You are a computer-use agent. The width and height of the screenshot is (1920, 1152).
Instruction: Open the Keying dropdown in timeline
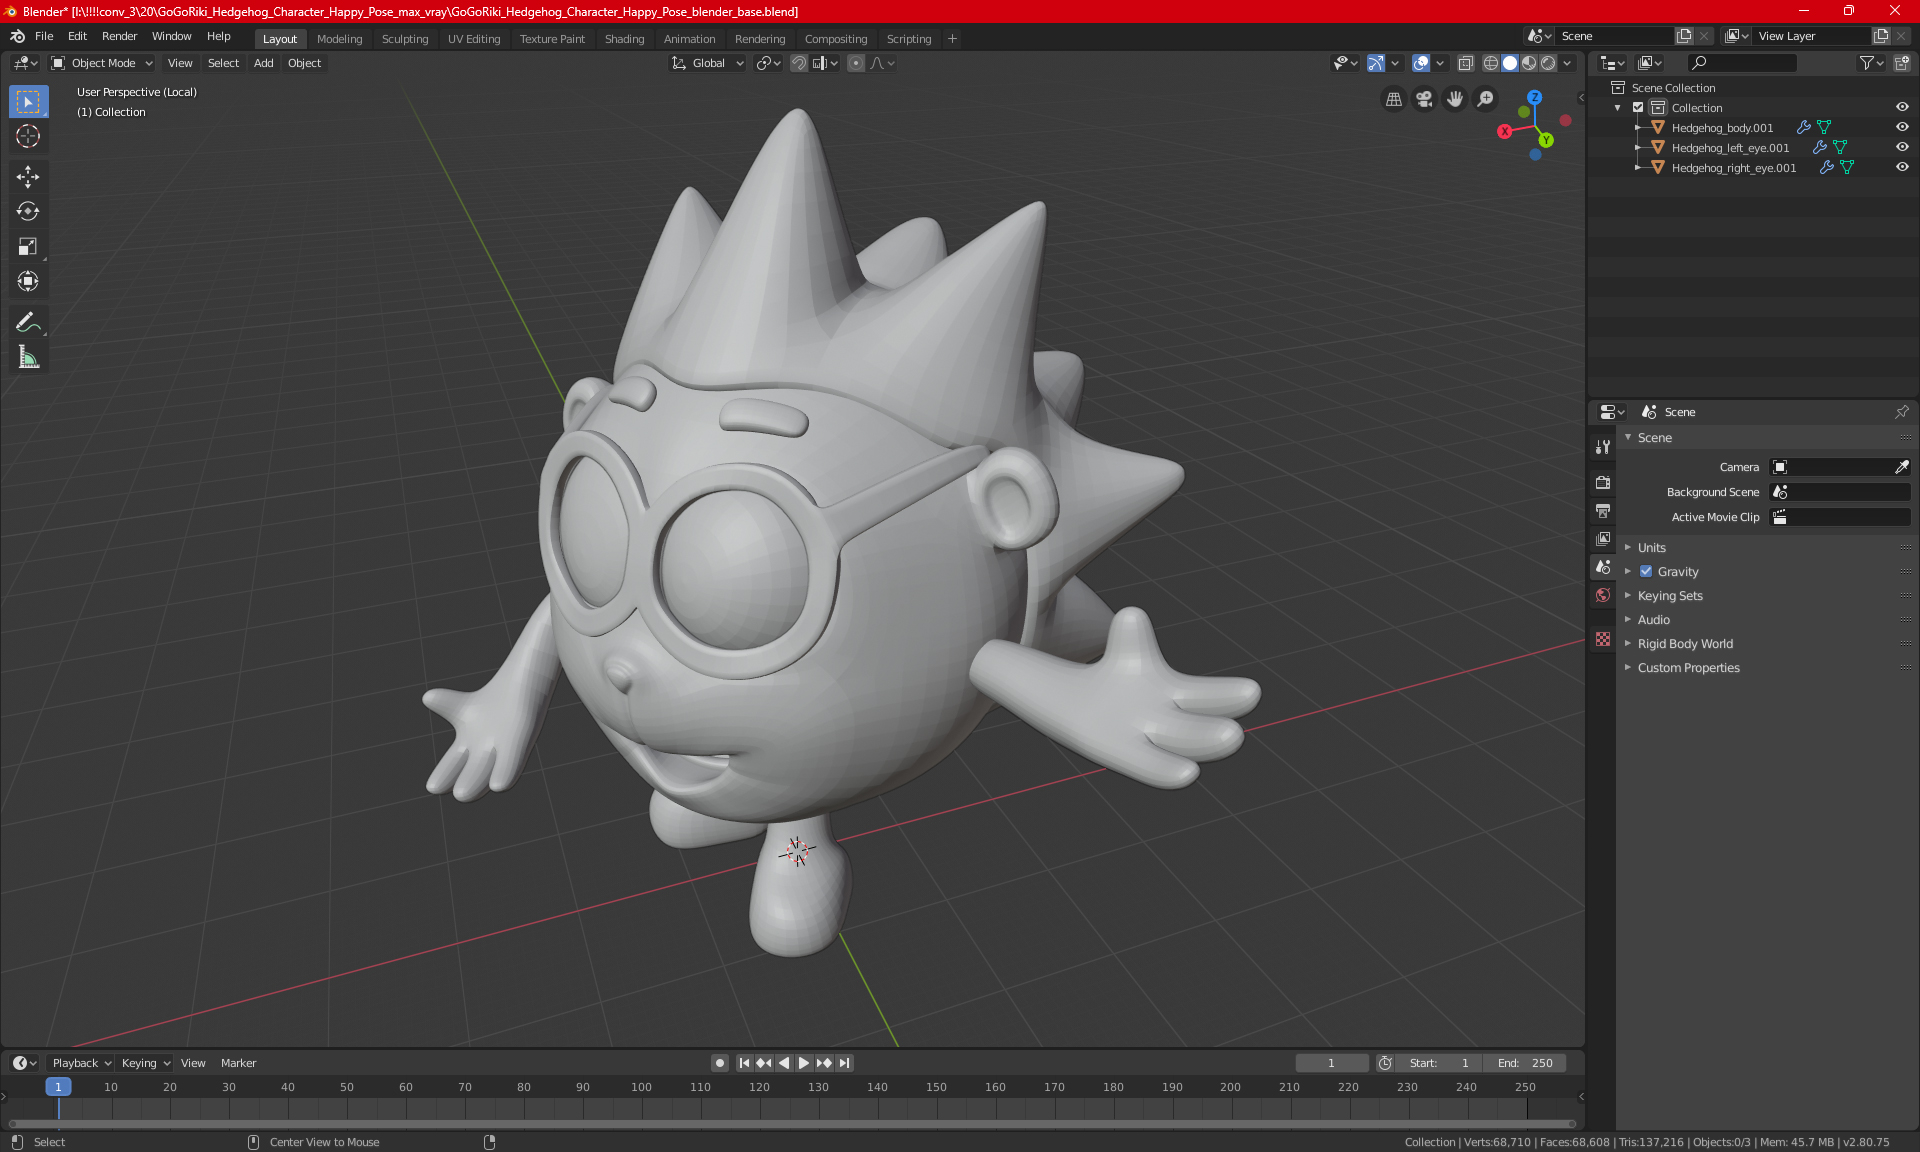pyautogui.click(x=145, y=1063)
